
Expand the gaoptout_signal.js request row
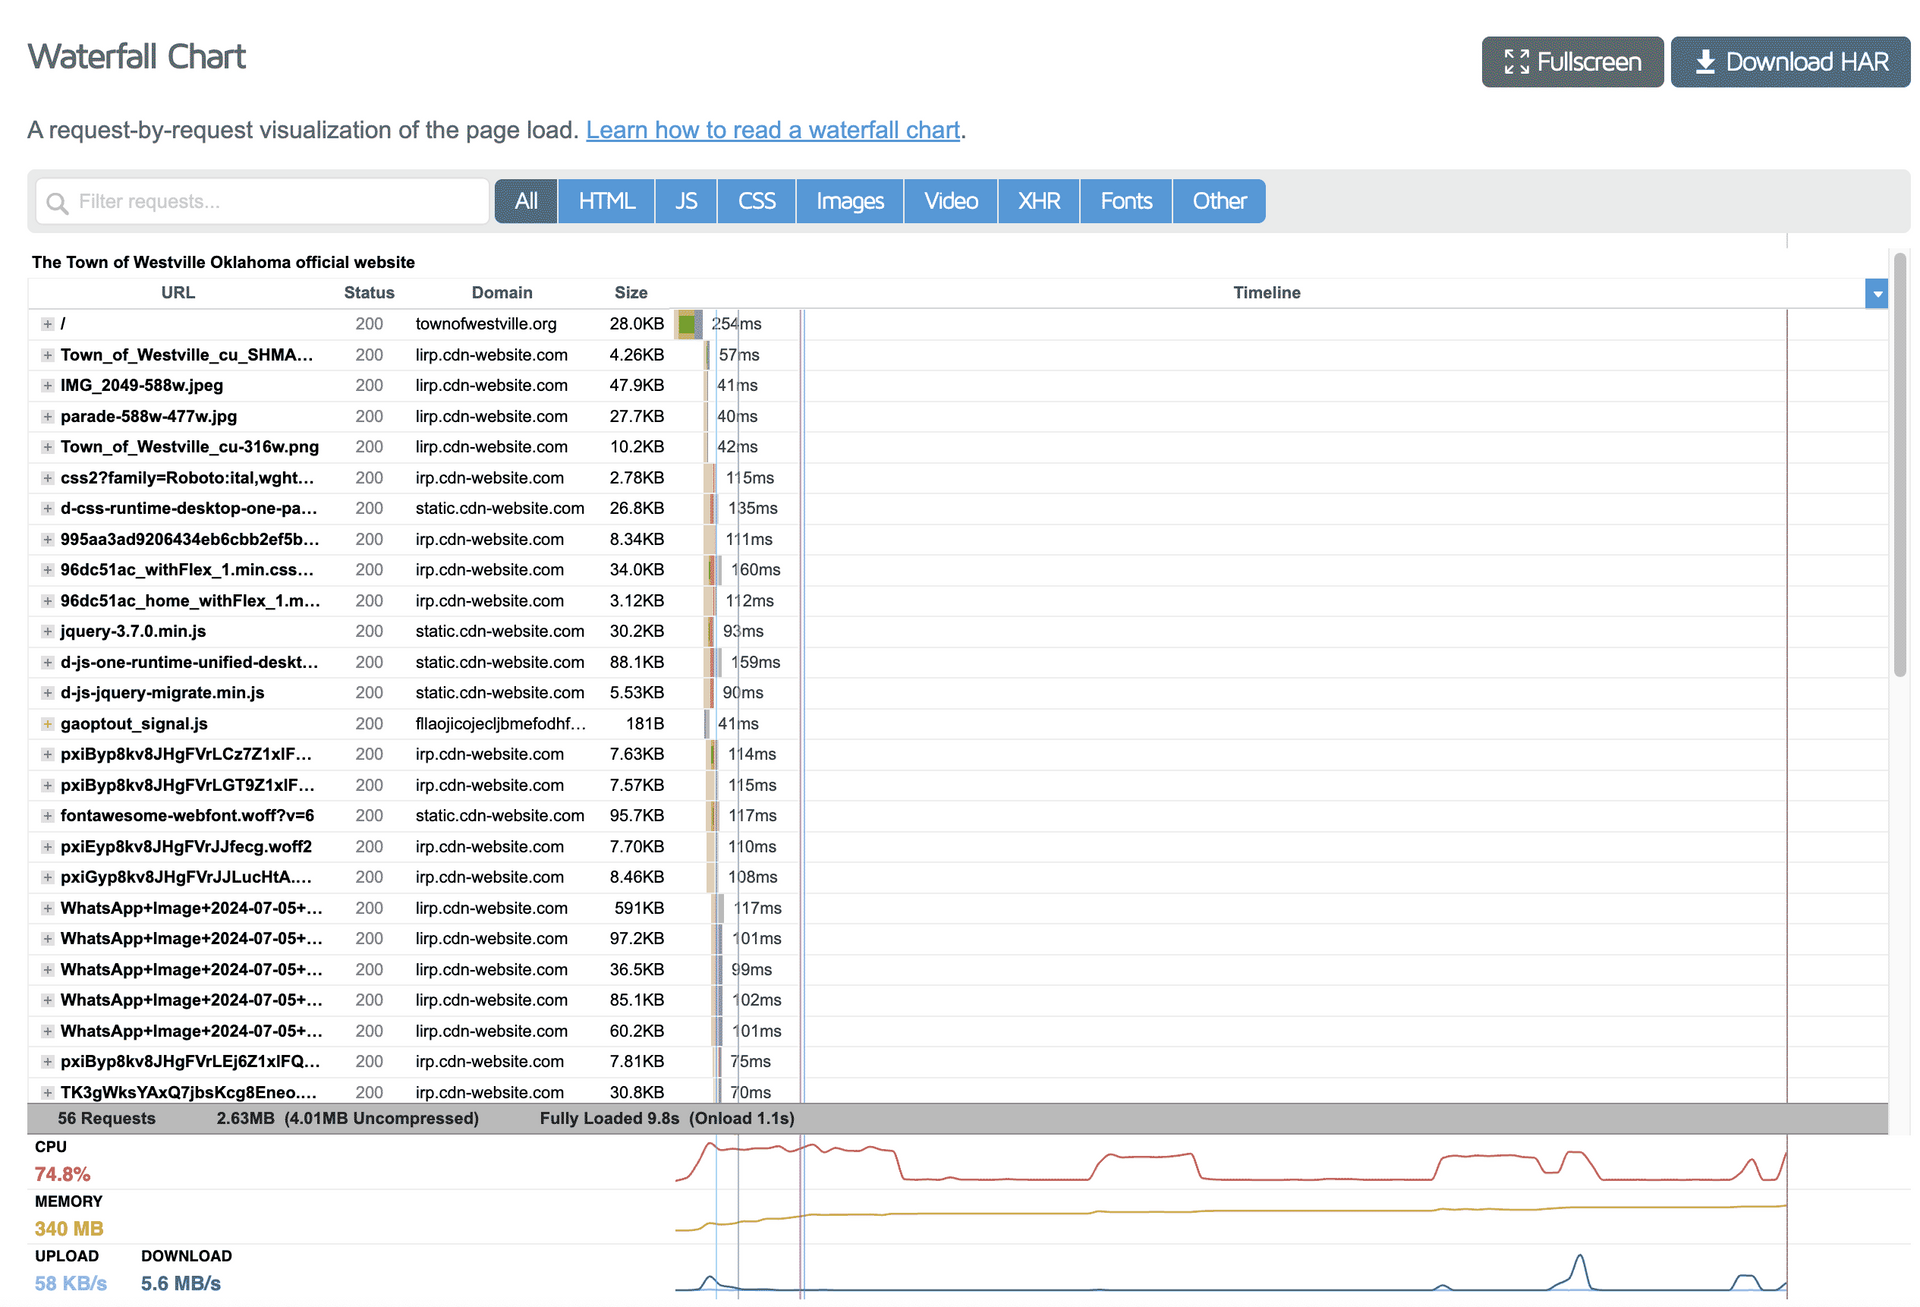click(47, 724)
